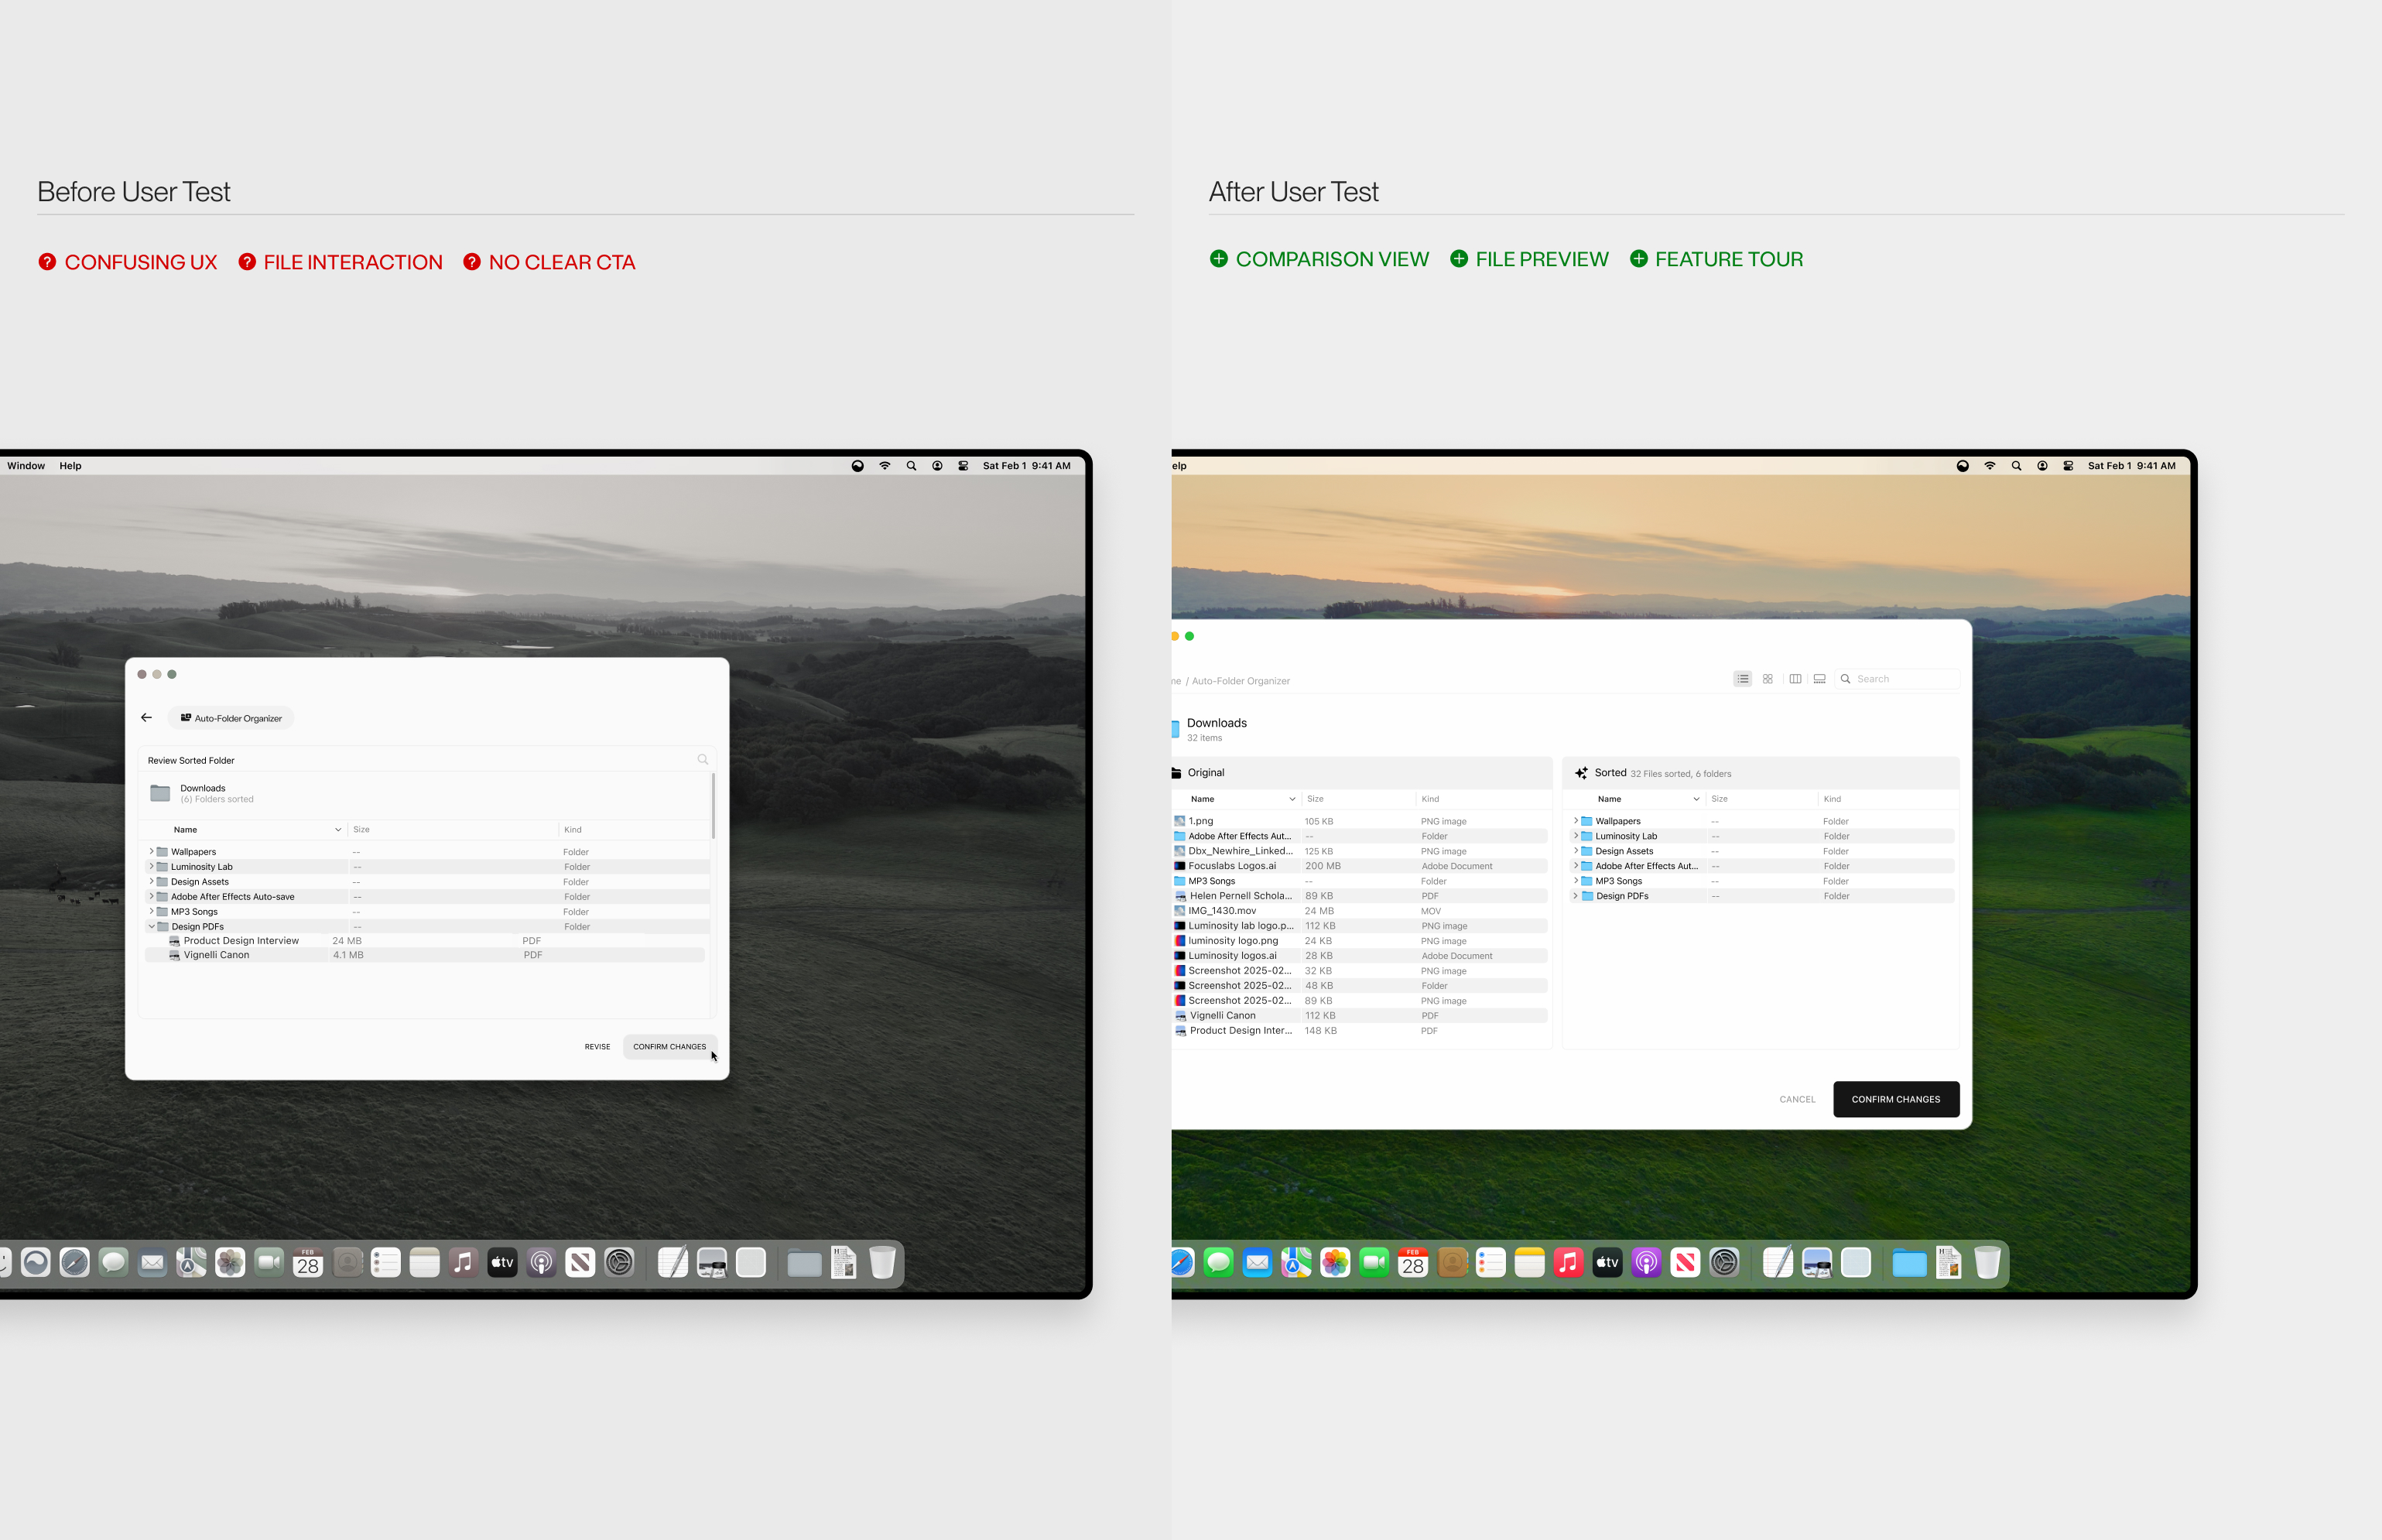Open Maps in the After mockup dock
The height and width of the screenshot is (1540, 2382).
1296,1263
